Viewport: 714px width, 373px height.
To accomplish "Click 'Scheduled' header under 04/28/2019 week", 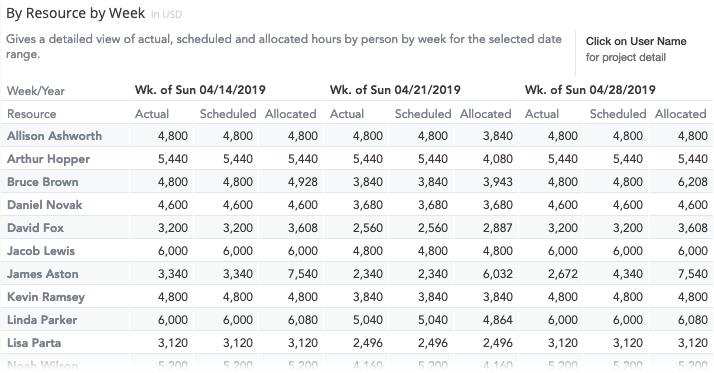I will point(617,114).
